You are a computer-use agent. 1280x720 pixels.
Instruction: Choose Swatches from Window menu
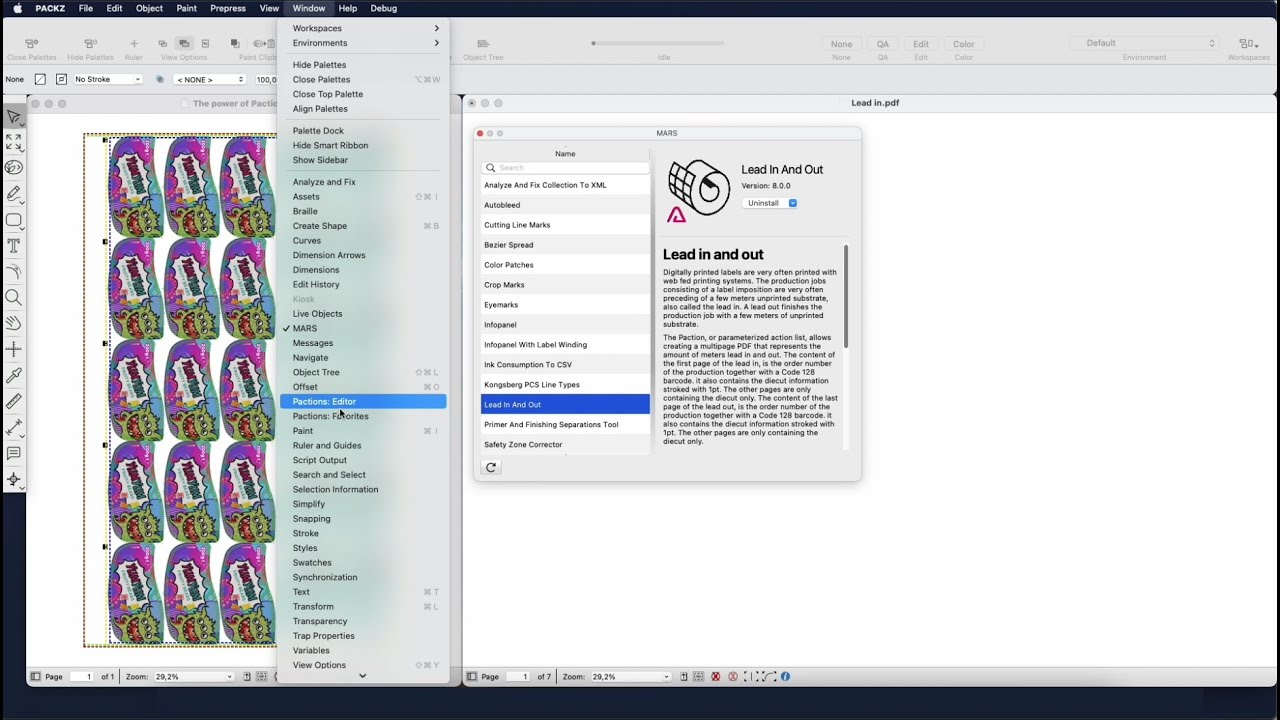(363, 562)
